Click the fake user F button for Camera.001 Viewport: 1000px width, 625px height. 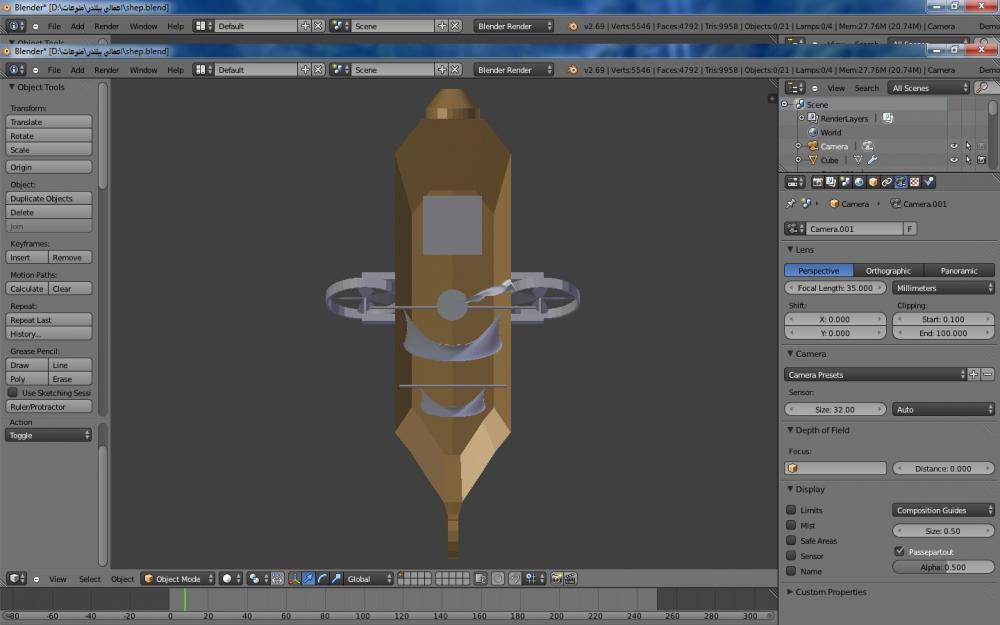point(910,228)
